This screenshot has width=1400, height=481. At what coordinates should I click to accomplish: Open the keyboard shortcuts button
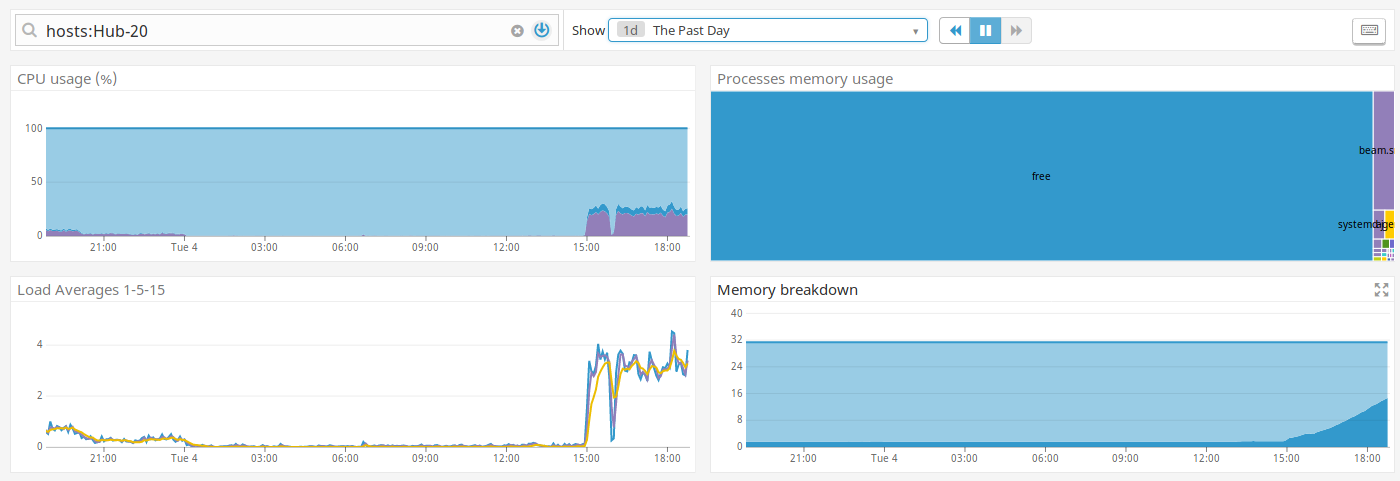[x=1368, y=31]
